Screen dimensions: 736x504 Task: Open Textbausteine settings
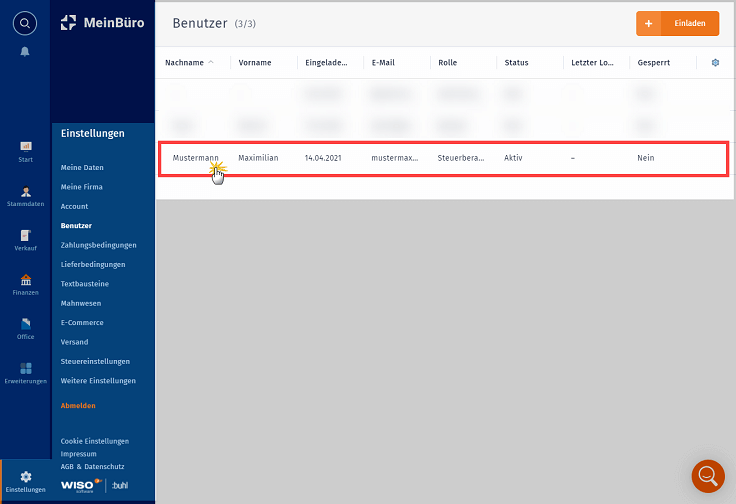coord(84,284)
